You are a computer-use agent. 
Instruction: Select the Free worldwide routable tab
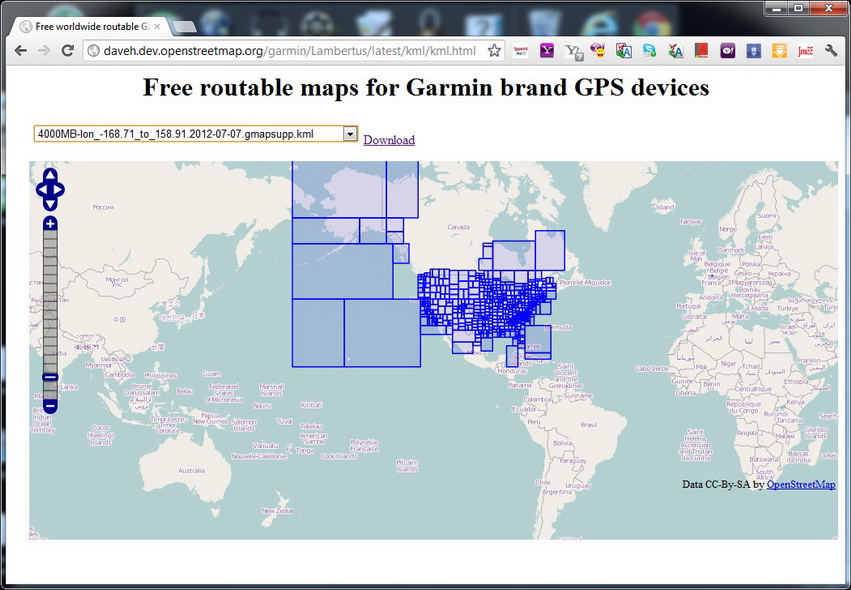click(x=88, y=26)
